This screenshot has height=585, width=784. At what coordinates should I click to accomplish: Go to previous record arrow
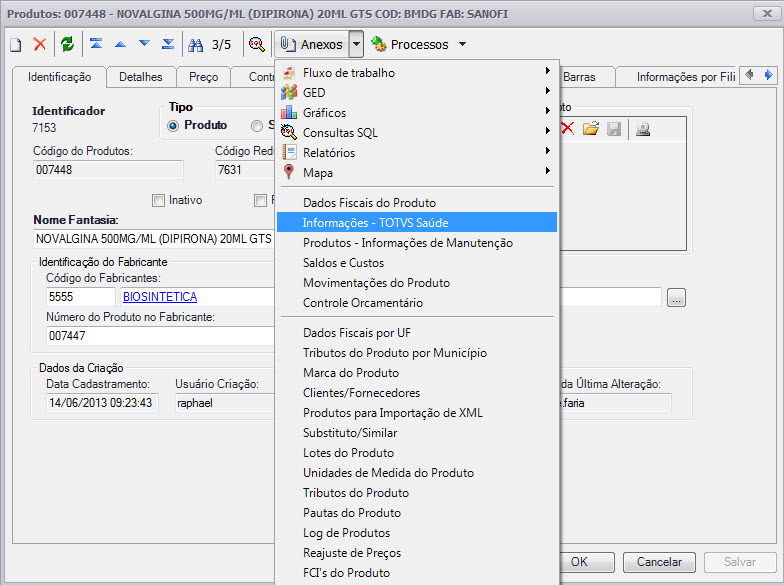point(120,44)
